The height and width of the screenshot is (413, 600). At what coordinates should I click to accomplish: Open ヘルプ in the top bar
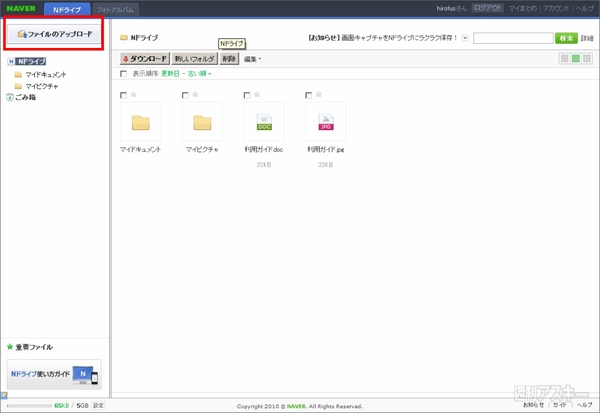(x=585, y=8)
